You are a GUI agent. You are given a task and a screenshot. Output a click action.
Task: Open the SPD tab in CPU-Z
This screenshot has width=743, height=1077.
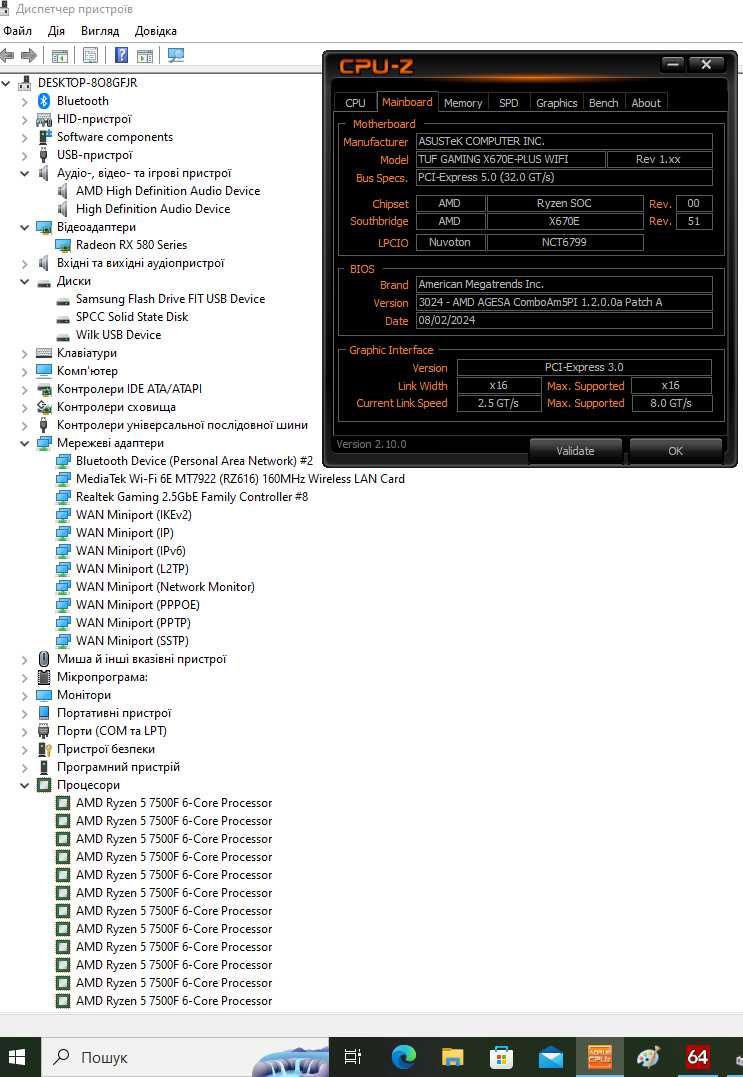[508, 102]
